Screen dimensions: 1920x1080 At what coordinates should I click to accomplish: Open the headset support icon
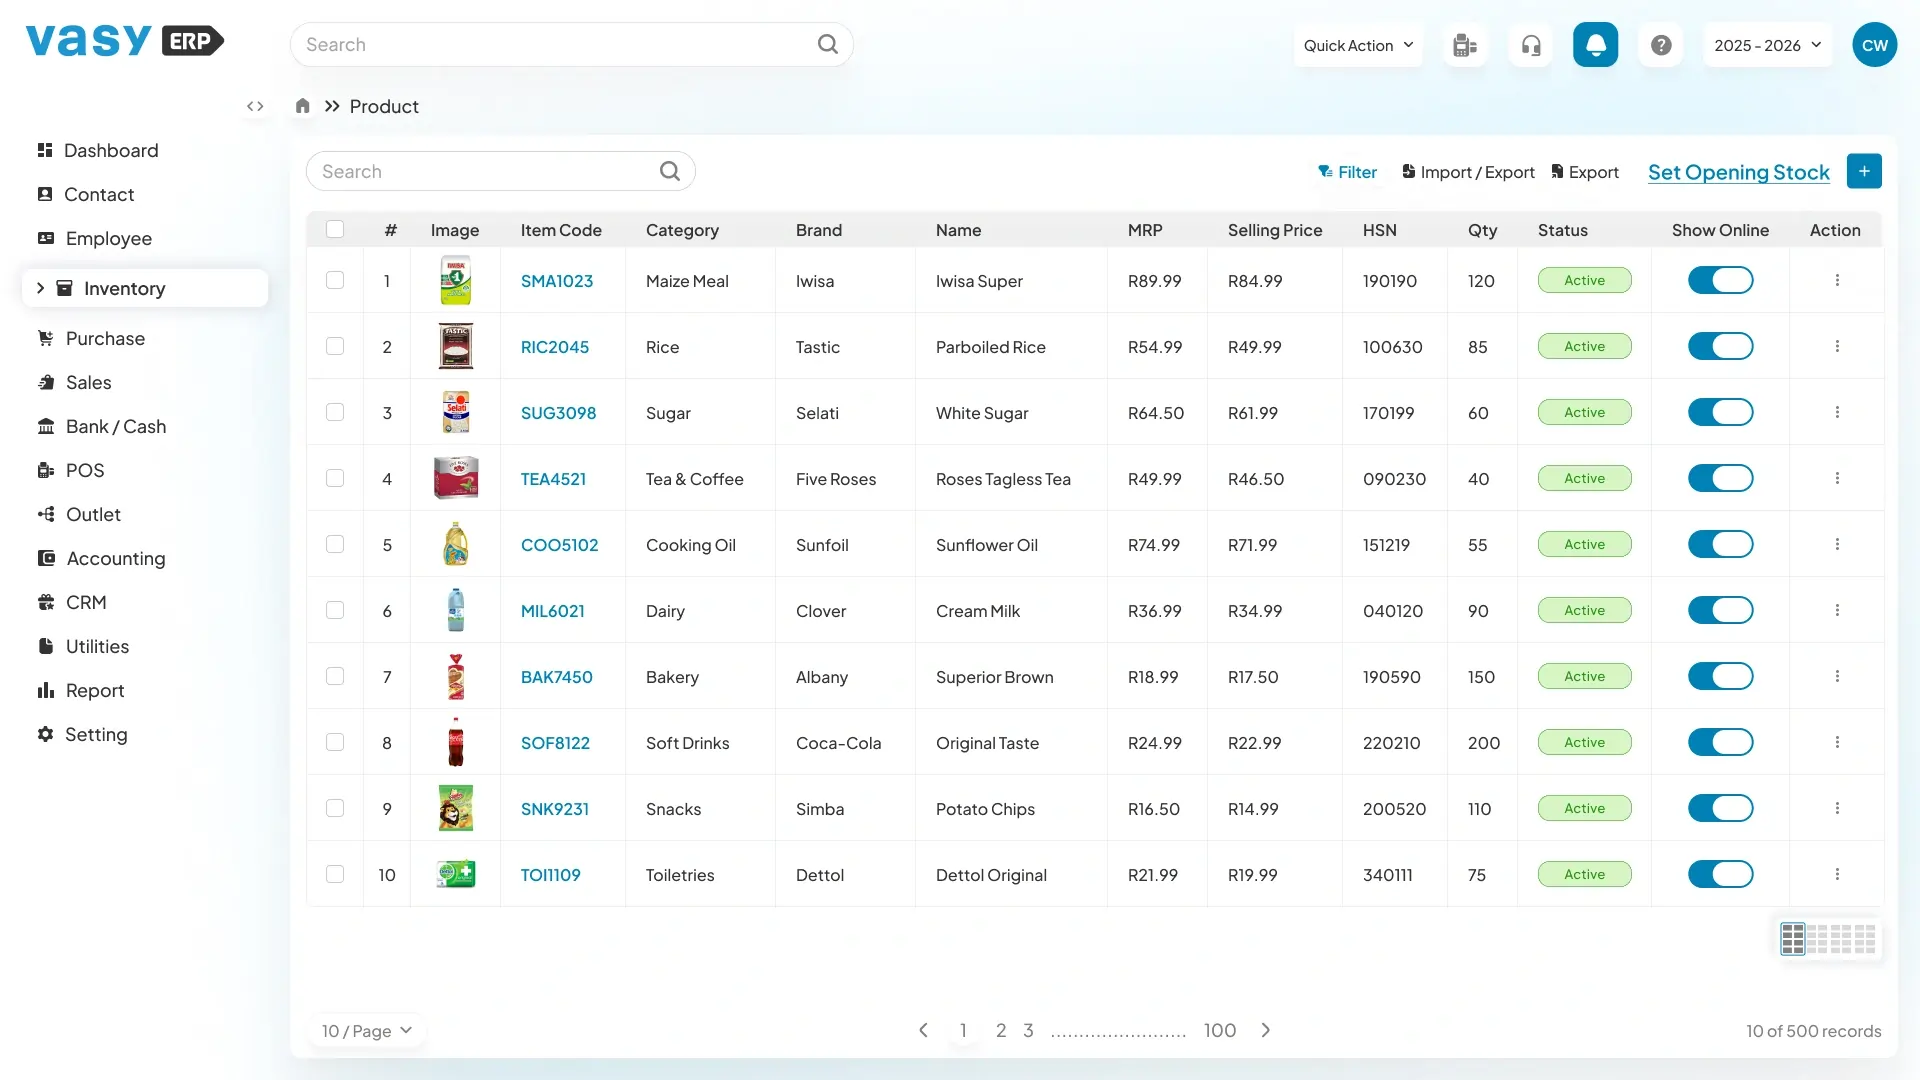[1531, 45]
